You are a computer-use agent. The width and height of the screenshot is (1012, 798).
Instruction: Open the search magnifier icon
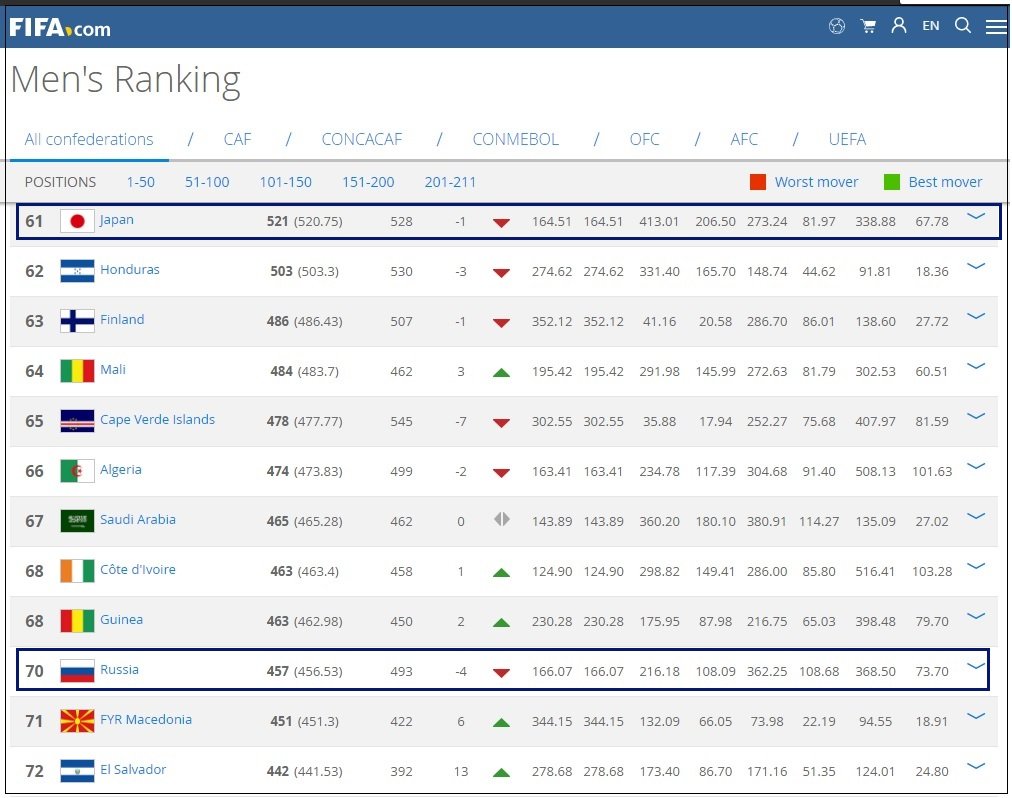(x=962, y=25)
